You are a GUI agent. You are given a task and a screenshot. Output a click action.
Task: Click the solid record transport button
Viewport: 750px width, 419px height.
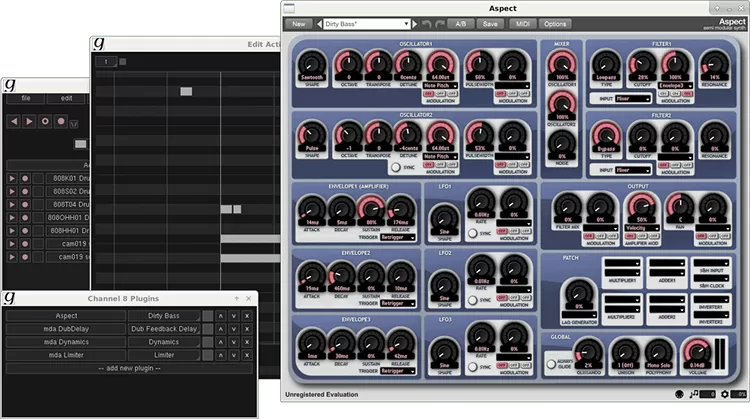61,121
